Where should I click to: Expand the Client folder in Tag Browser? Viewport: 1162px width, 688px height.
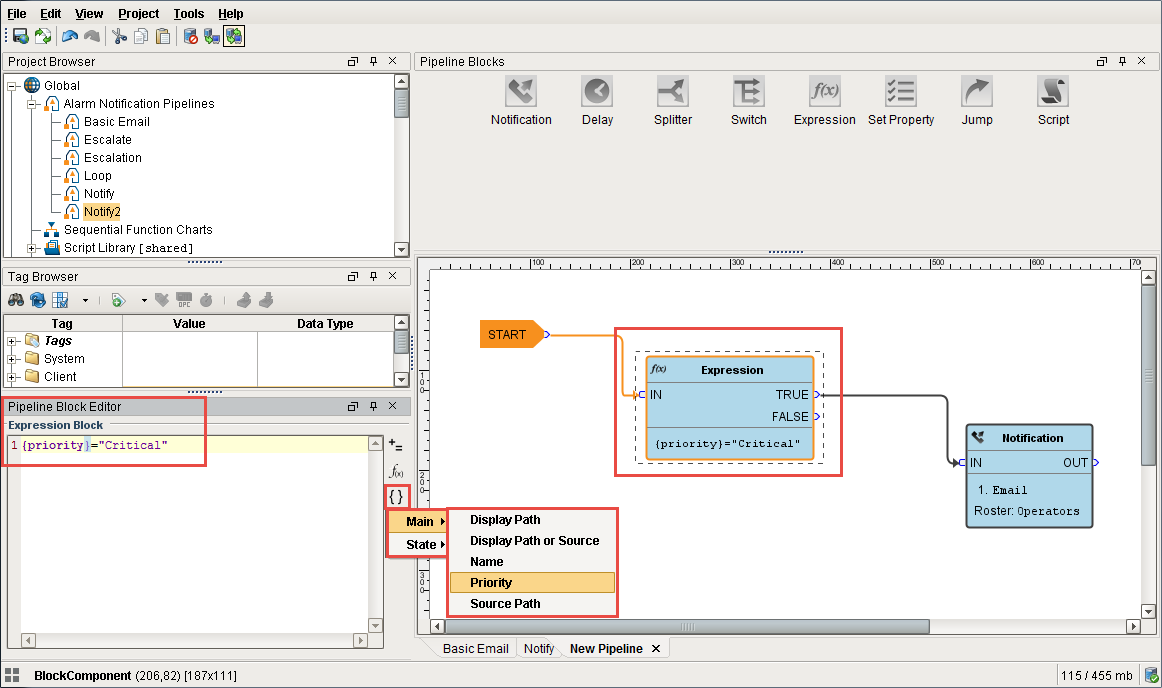click(12, 377)
